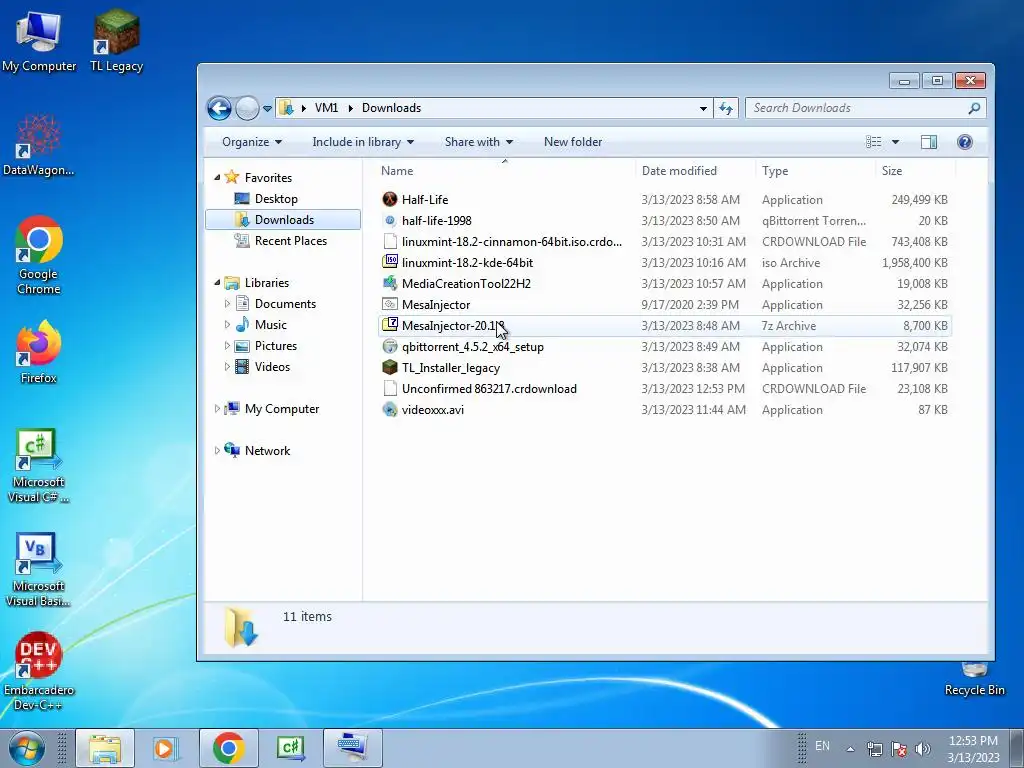1024x768 pixels.
Task: Click the EN language indicator
Action: (x=822, y=746)
